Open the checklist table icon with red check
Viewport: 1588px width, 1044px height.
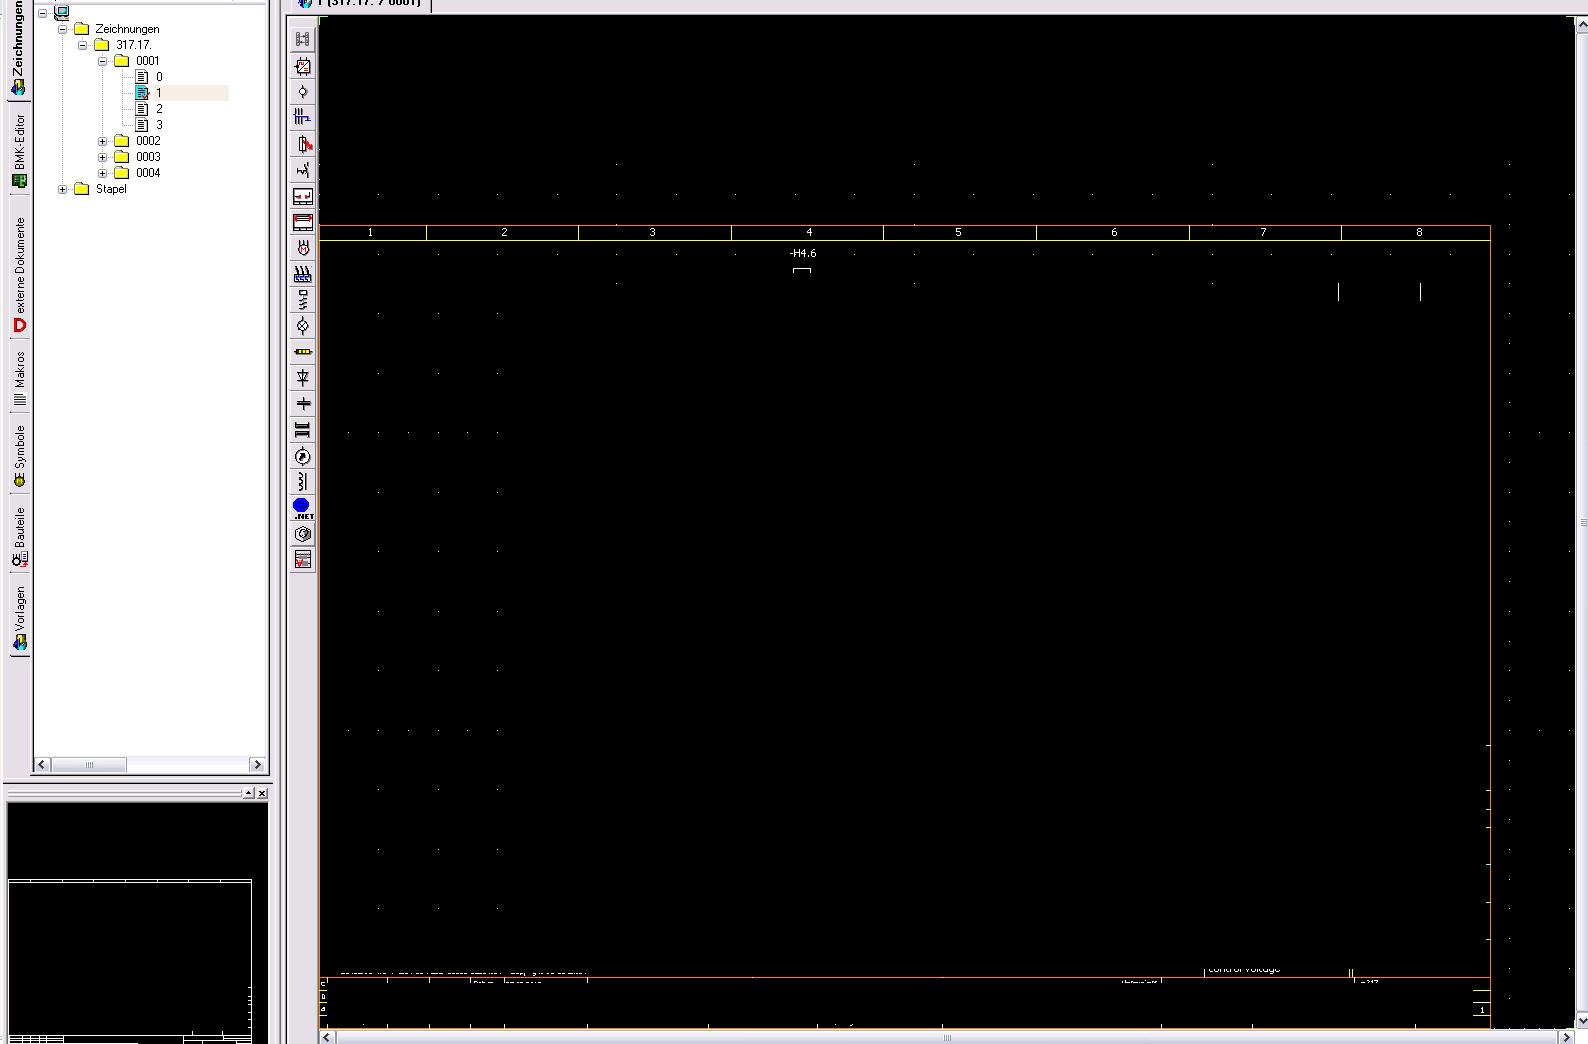[x=303, y=560]
